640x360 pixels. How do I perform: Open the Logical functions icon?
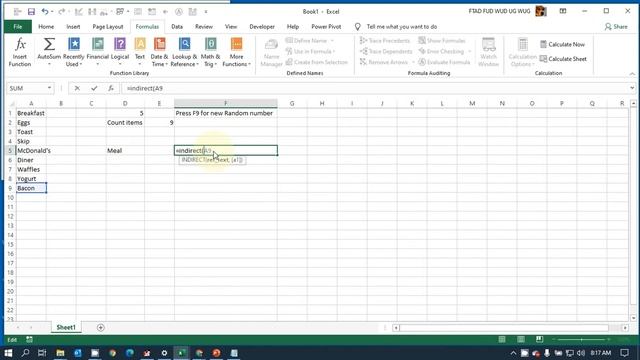click(120, 44)
